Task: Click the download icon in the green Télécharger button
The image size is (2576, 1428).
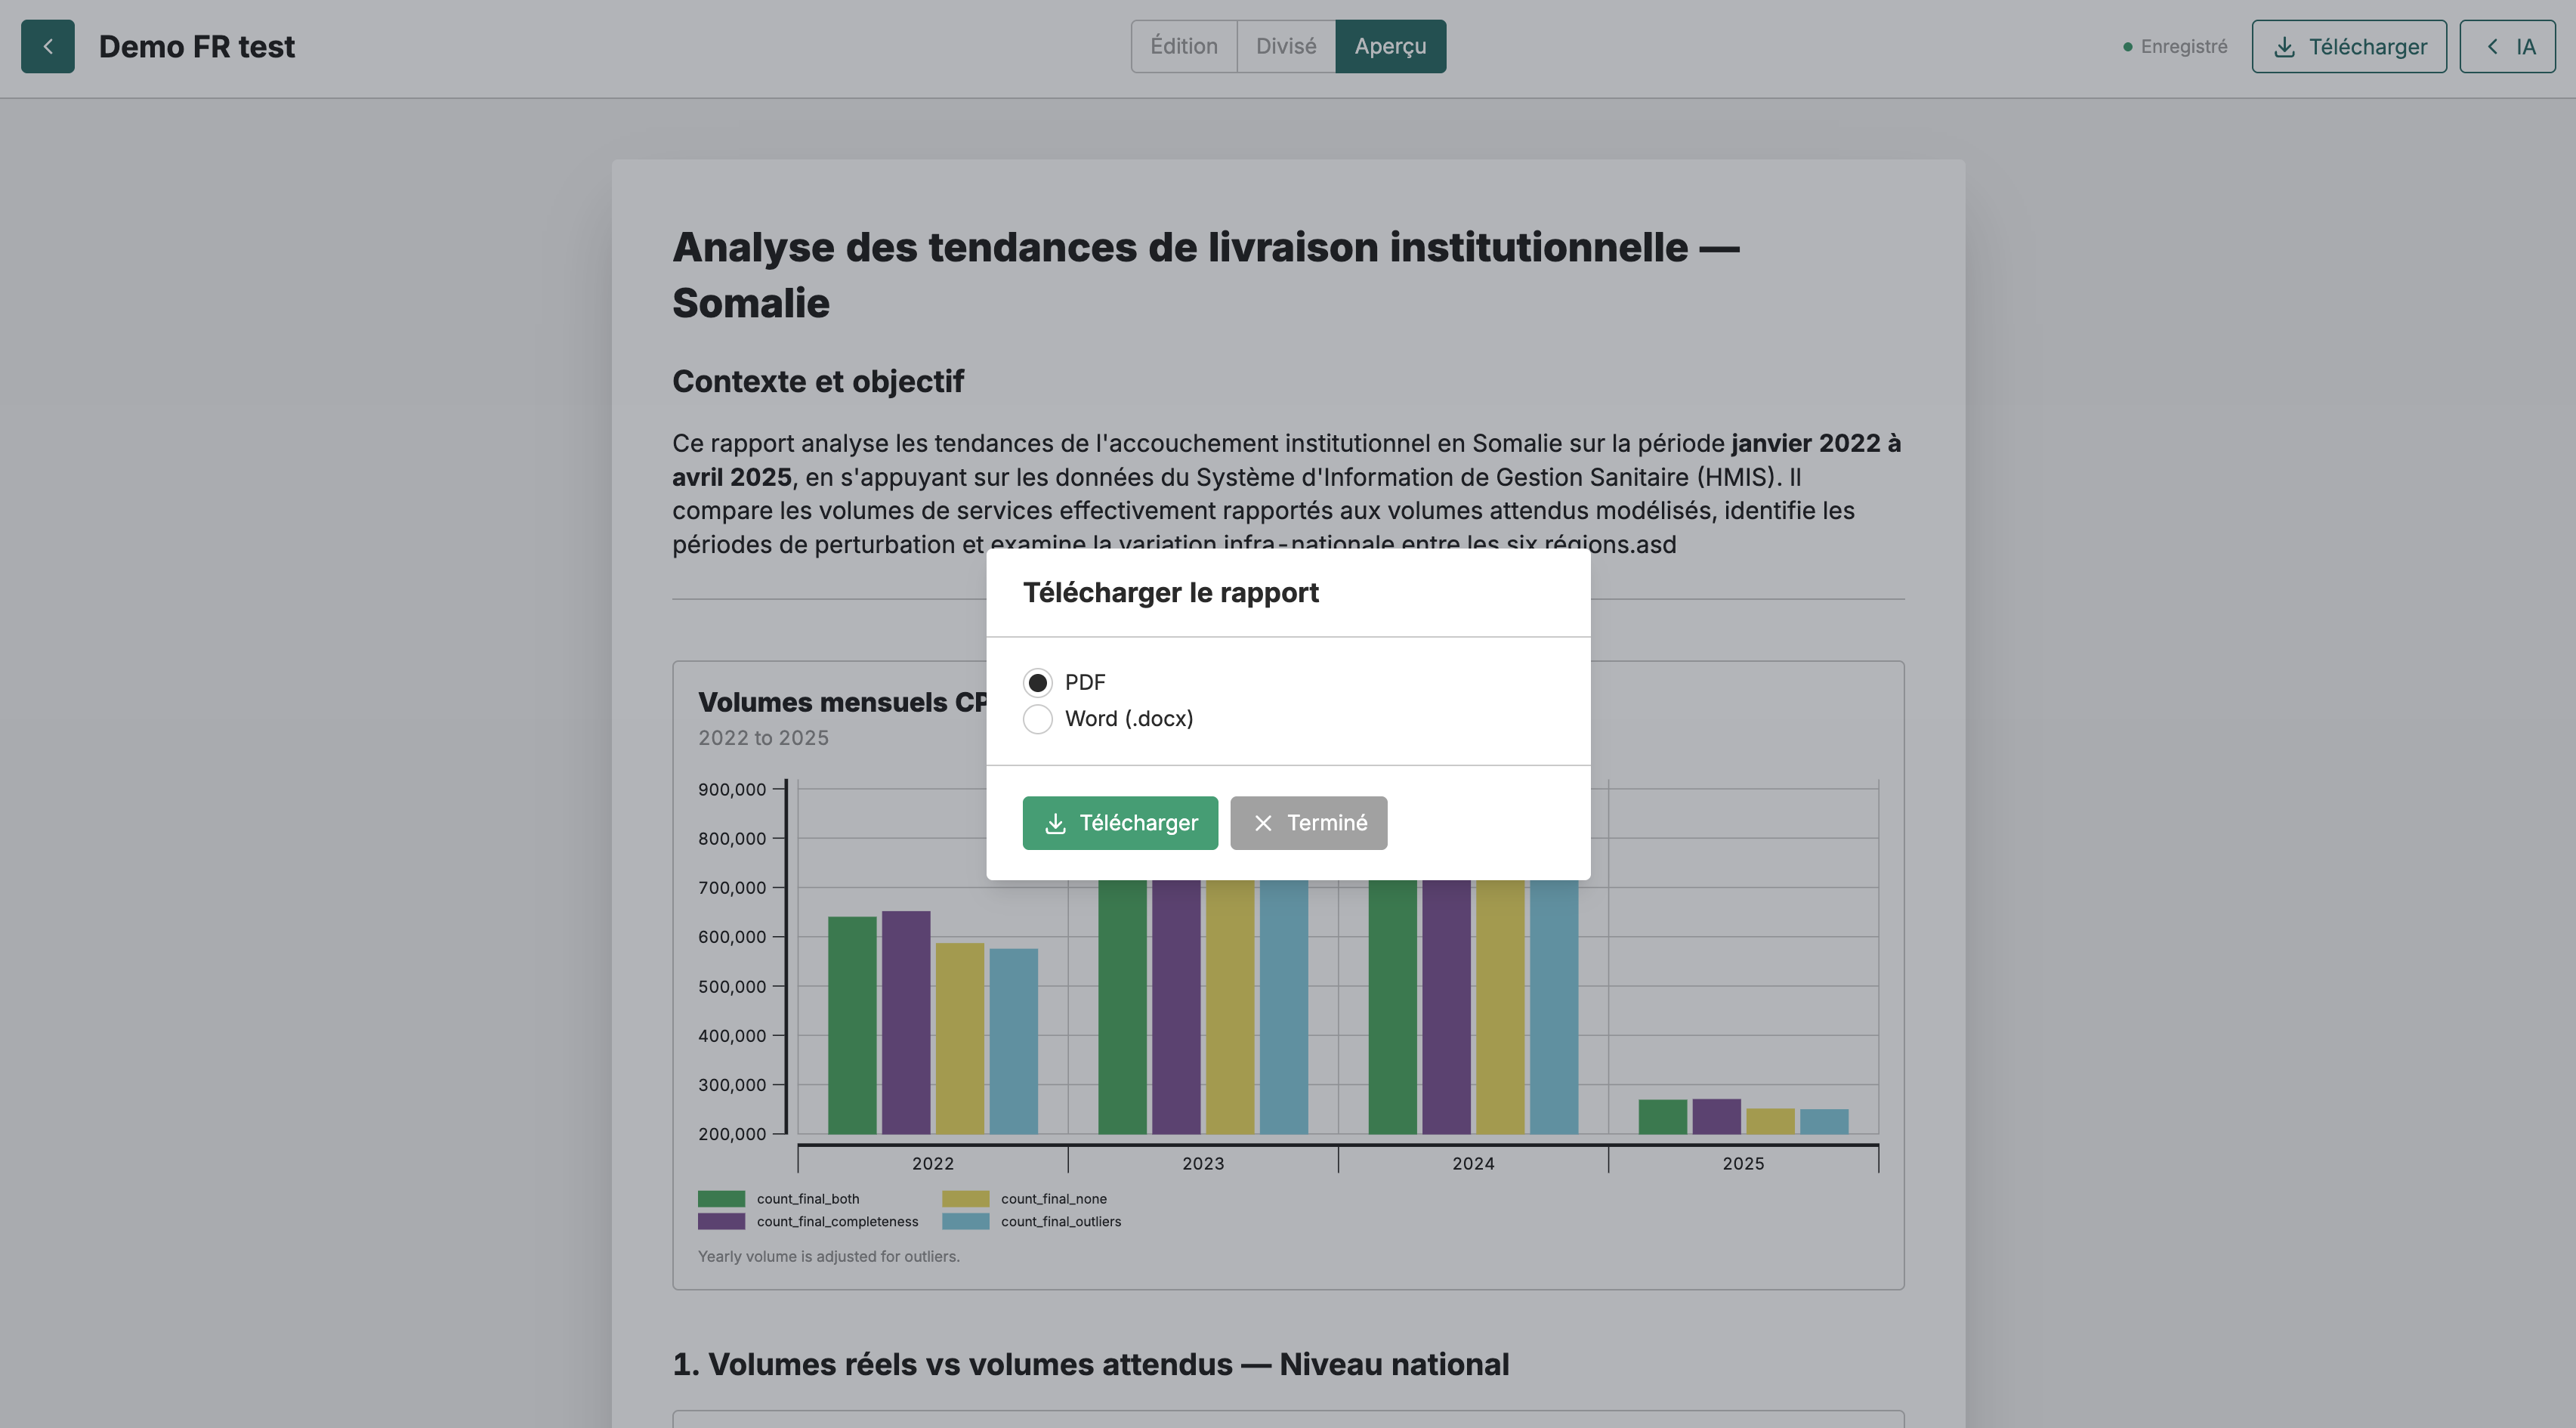Action: coord(1055,823)
